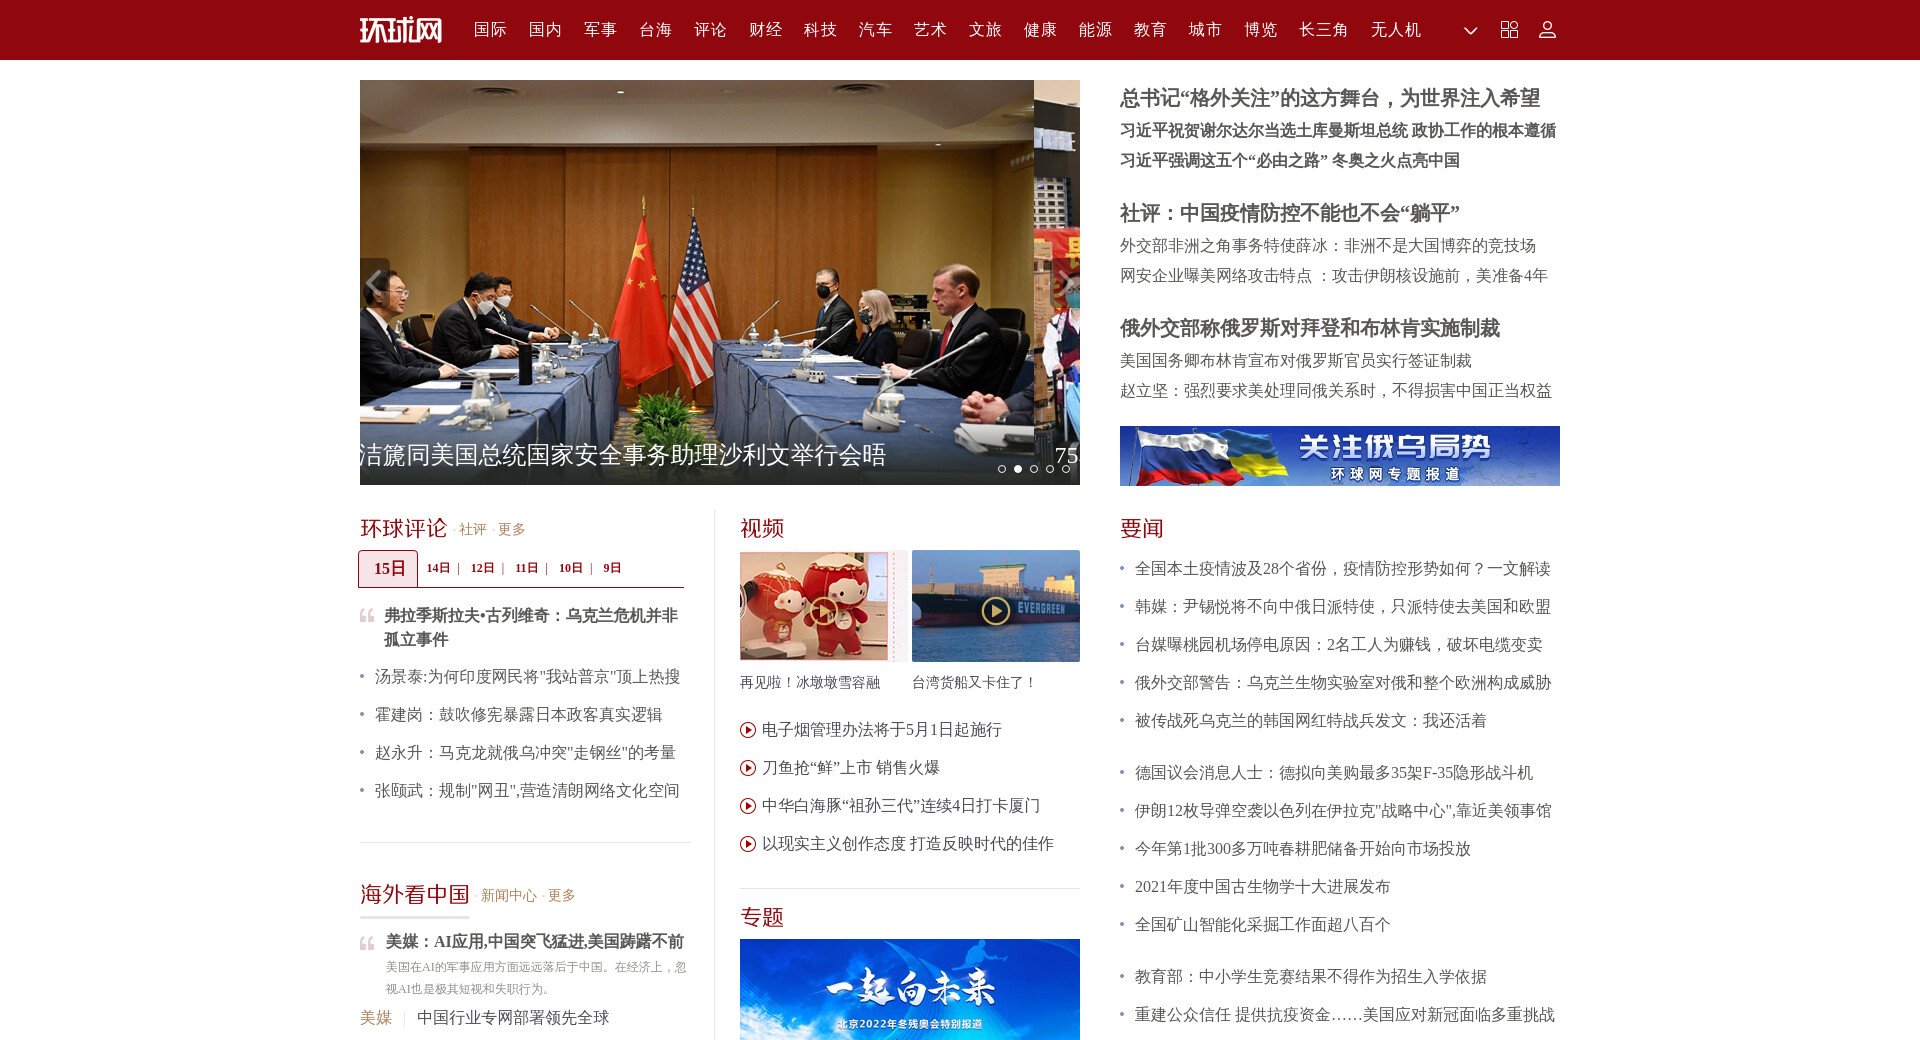Open 张颐武：规制"网丑" article

click(527, 791)
